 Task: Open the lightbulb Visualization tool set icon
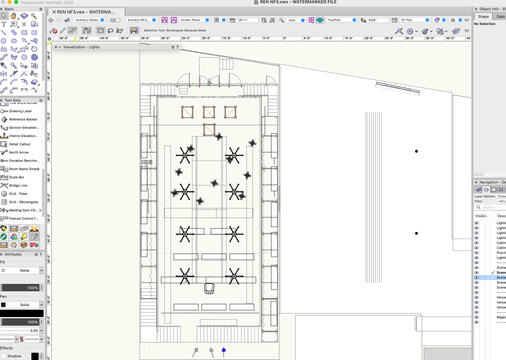24,237
